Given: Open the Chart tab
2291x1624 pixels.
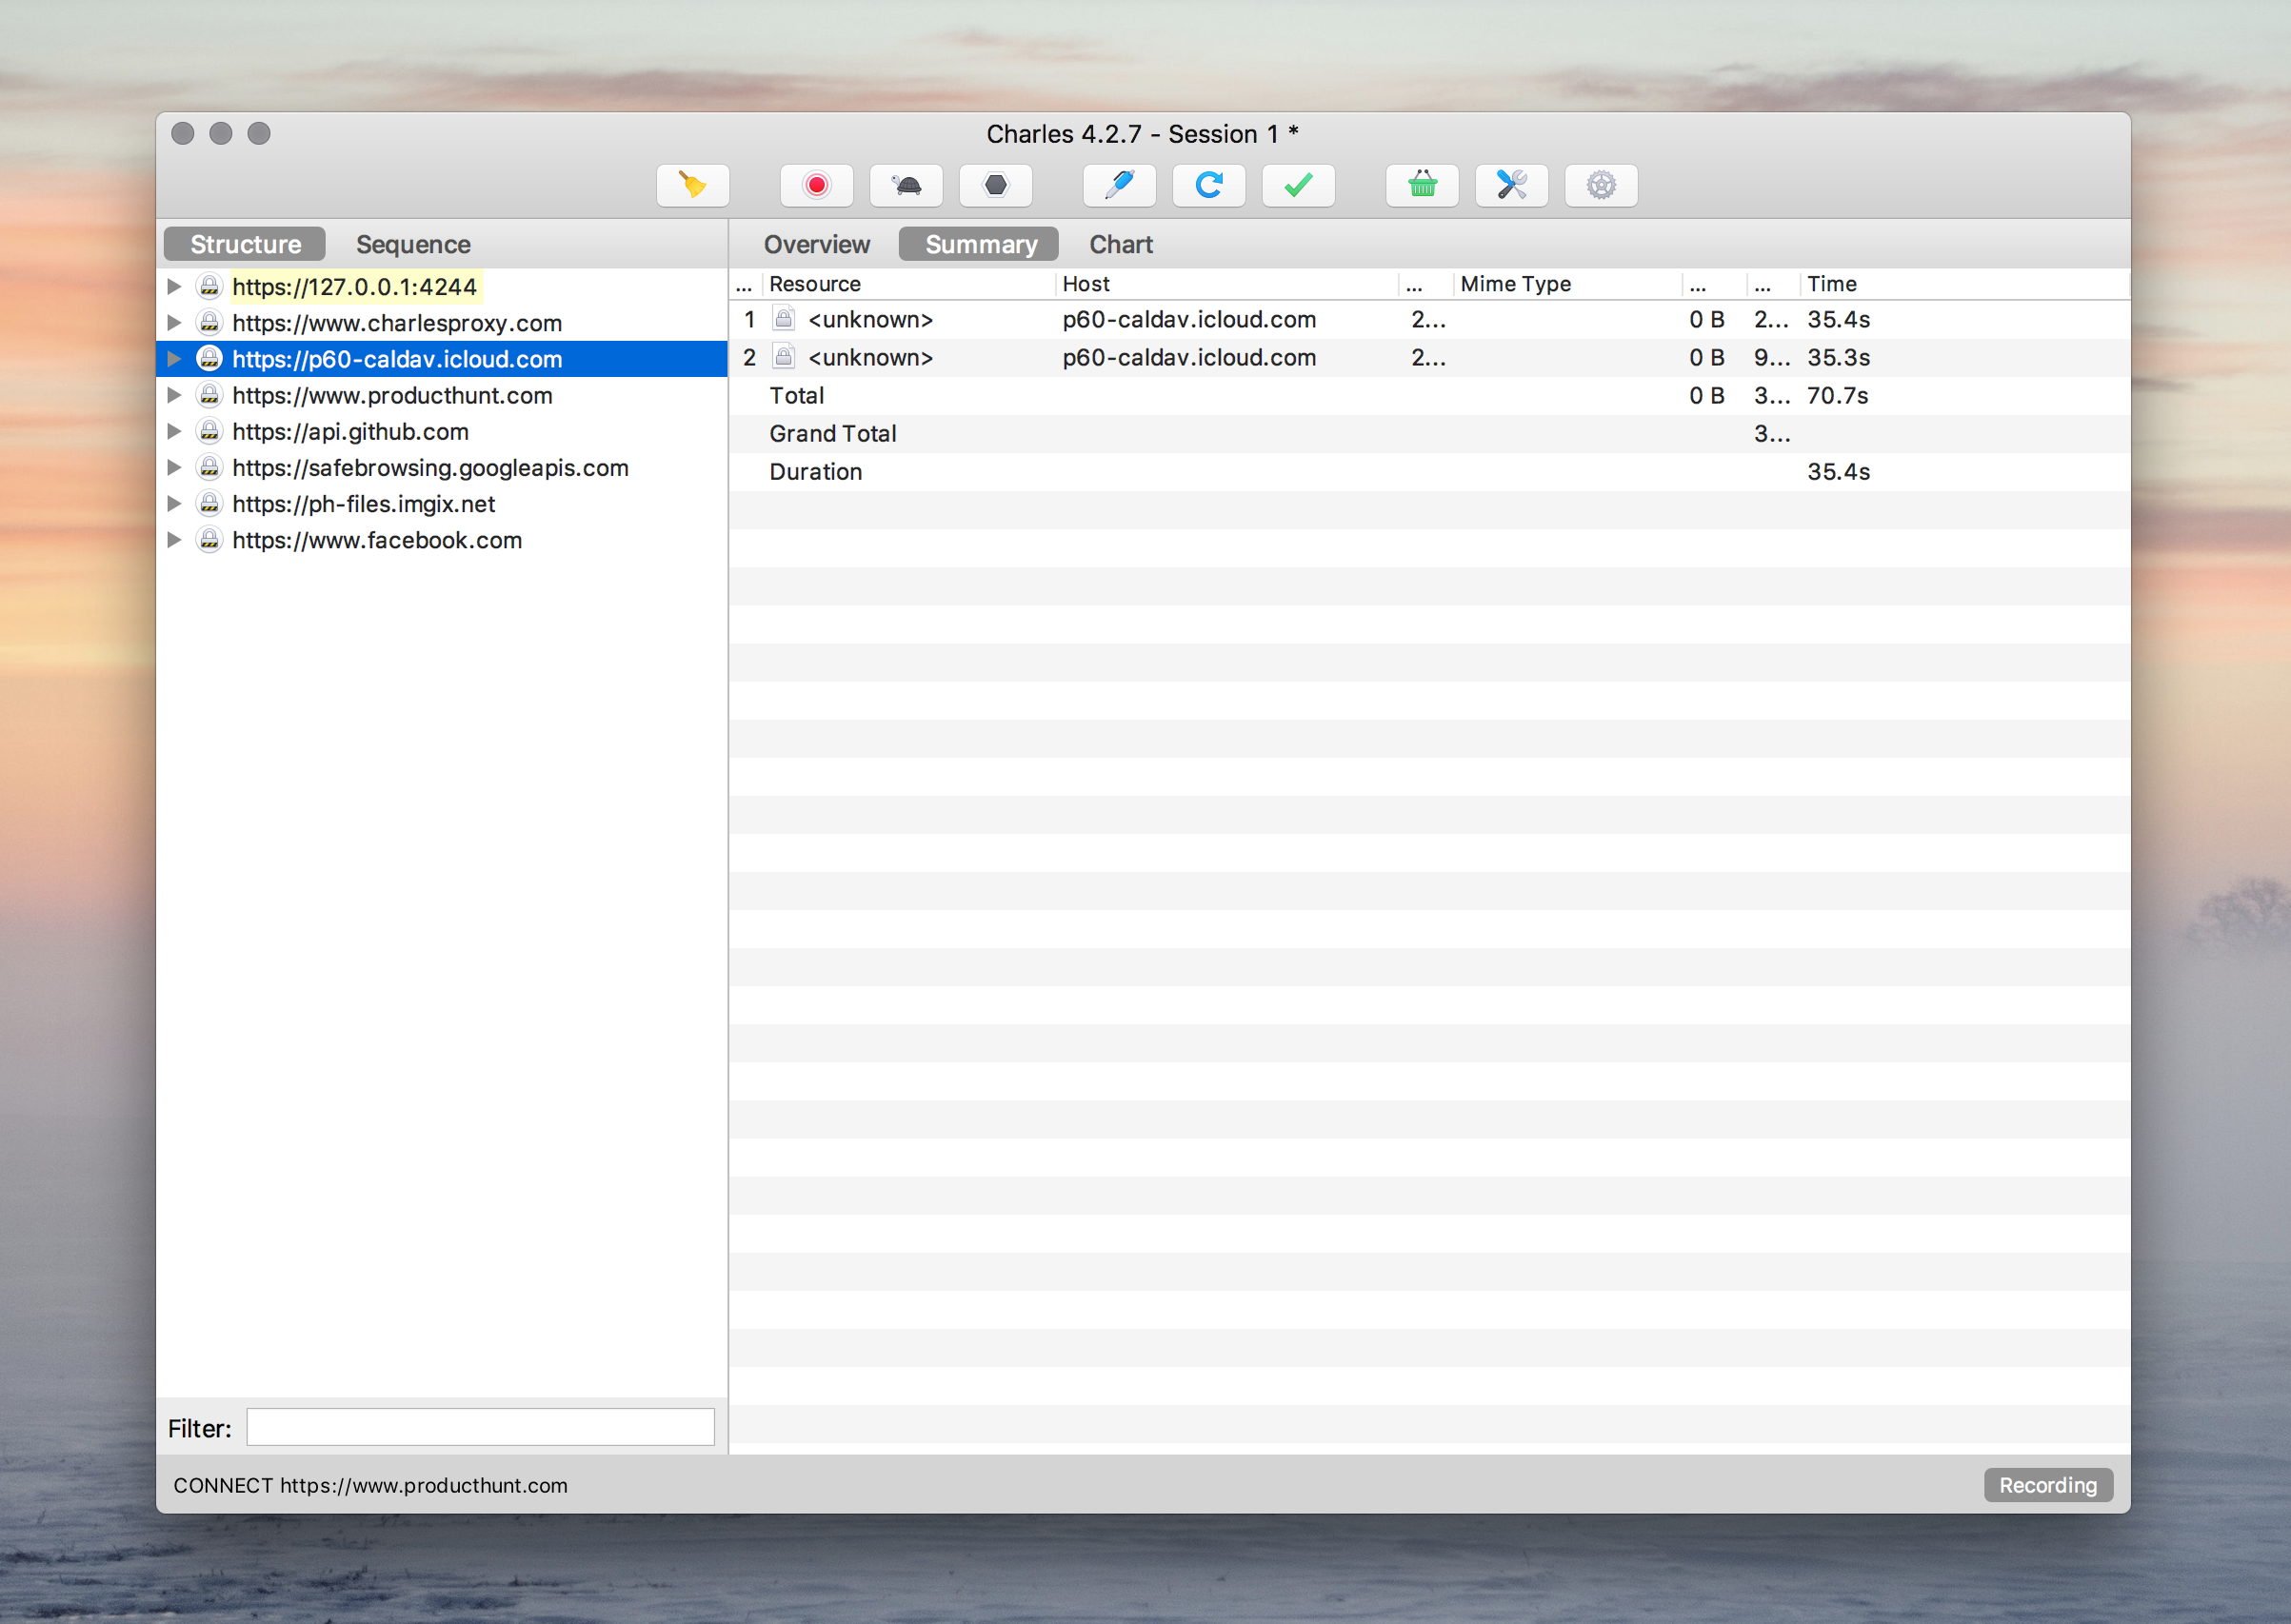Looking at the screenshot, I should [x=1120, y=244].
